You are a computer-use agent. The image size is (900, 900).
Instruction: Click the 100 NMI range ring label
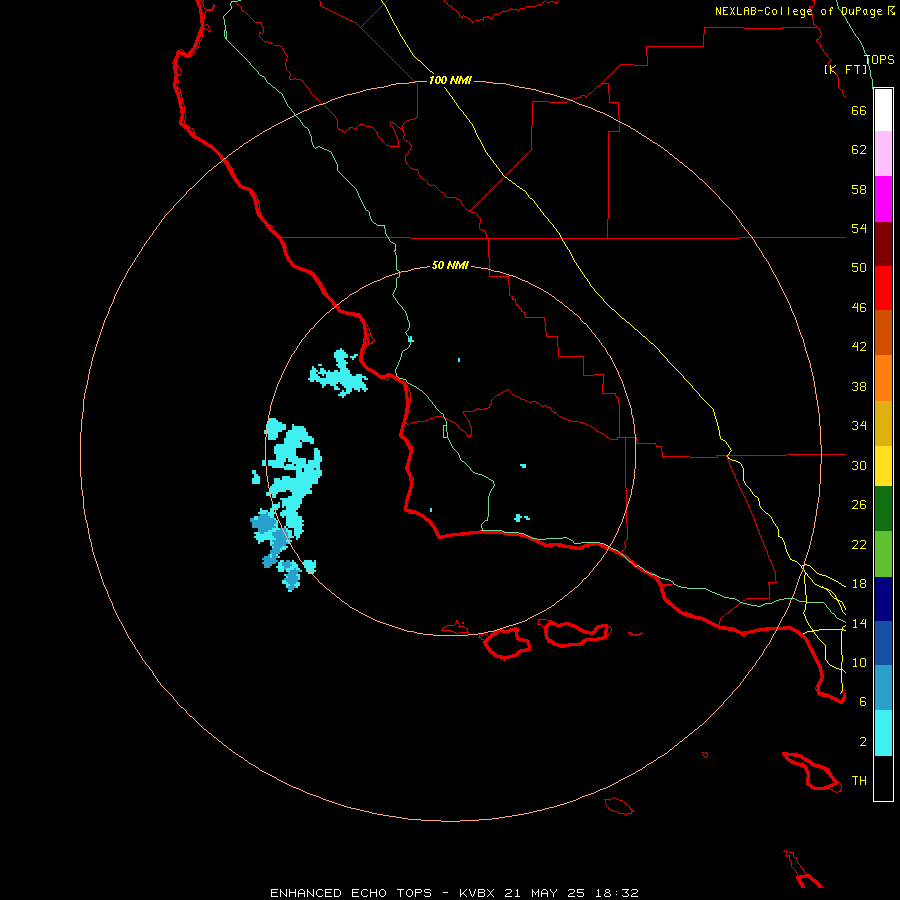point(450,80)
